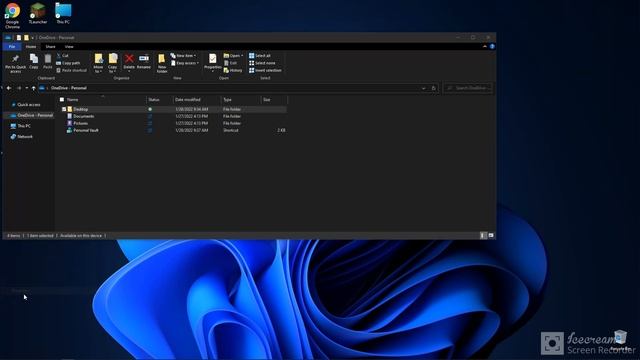This screenshot has width=640, height=360.
Task: Expand the address bar history dropdown
Action: click(423, 88)
